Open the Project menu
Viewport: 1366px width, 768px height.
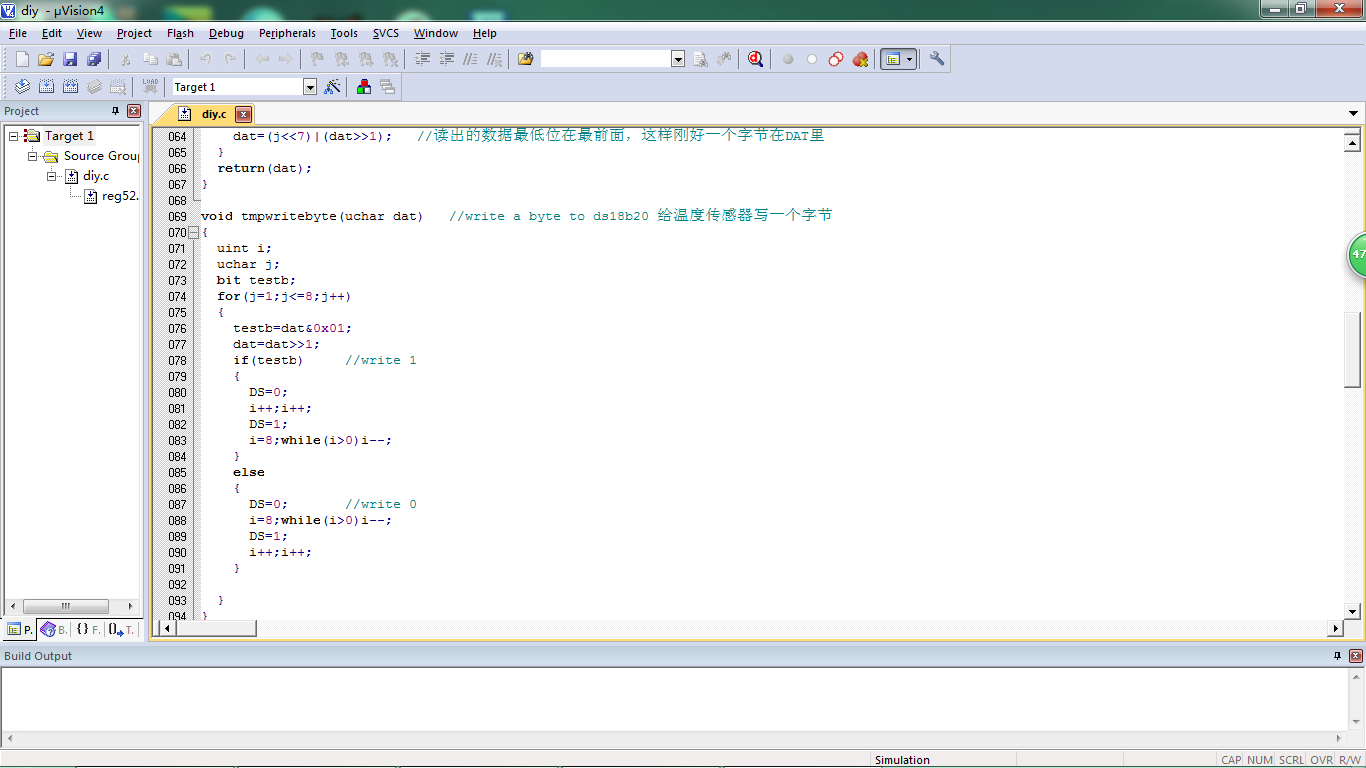point(134,33)
